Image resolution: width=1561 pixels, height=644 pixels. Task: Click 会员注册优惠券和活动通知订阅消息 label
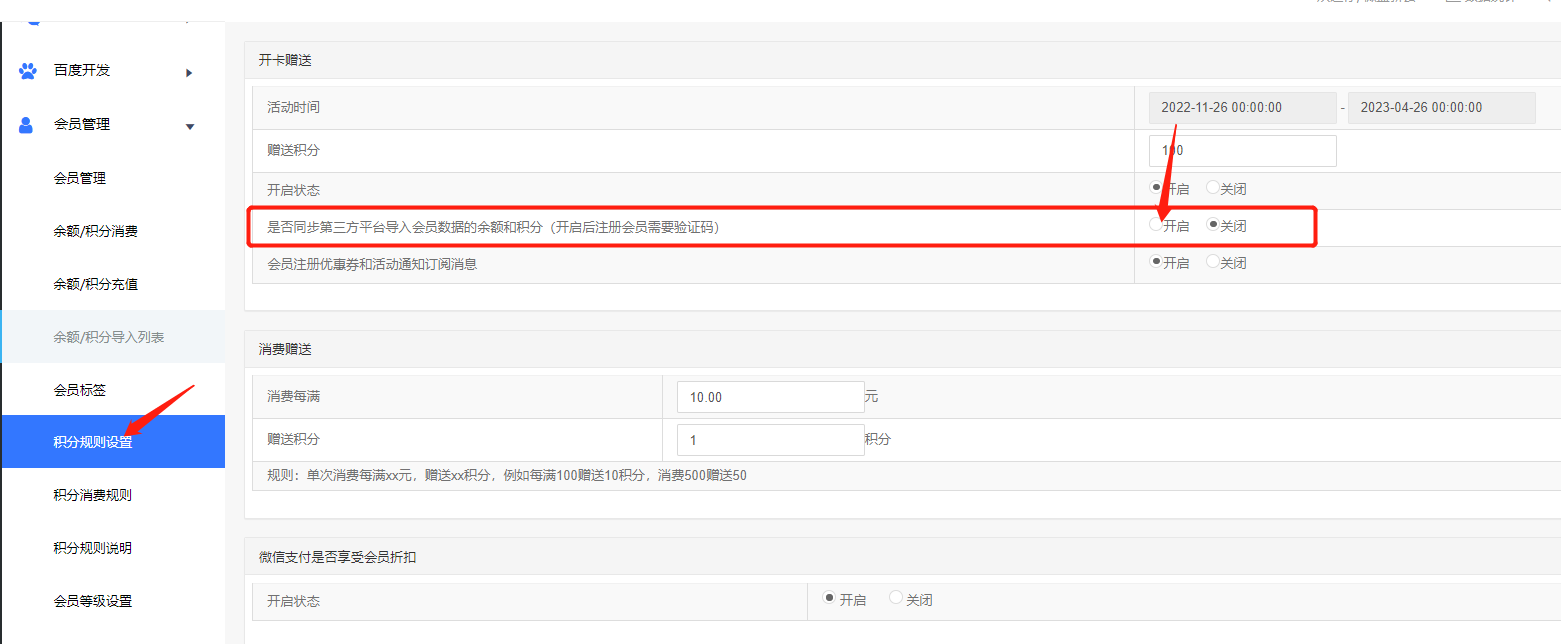tap(372, 265)
